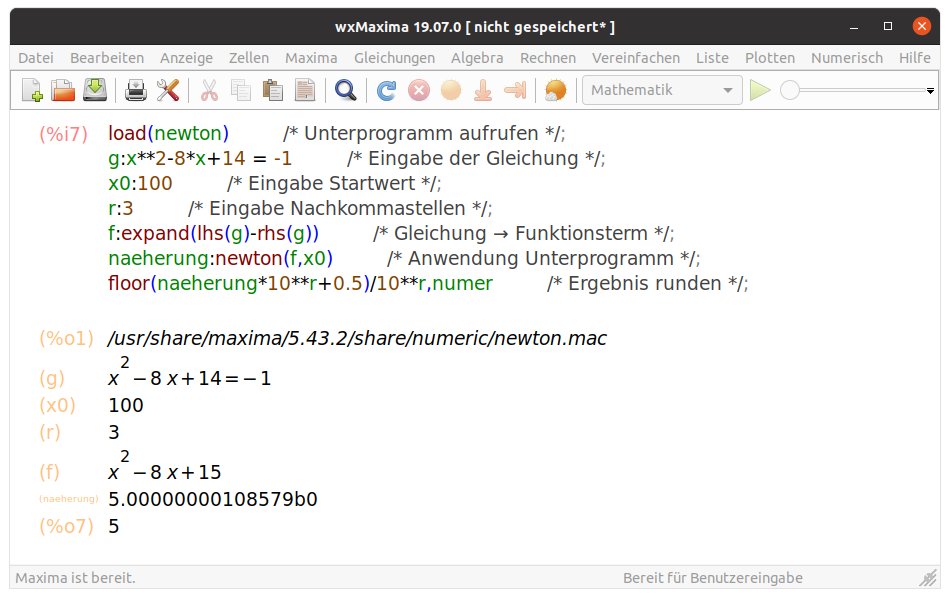Select output 5.00000000108579b0
The height and width of the screenshot is (598, 950).
tap(213, 499)
